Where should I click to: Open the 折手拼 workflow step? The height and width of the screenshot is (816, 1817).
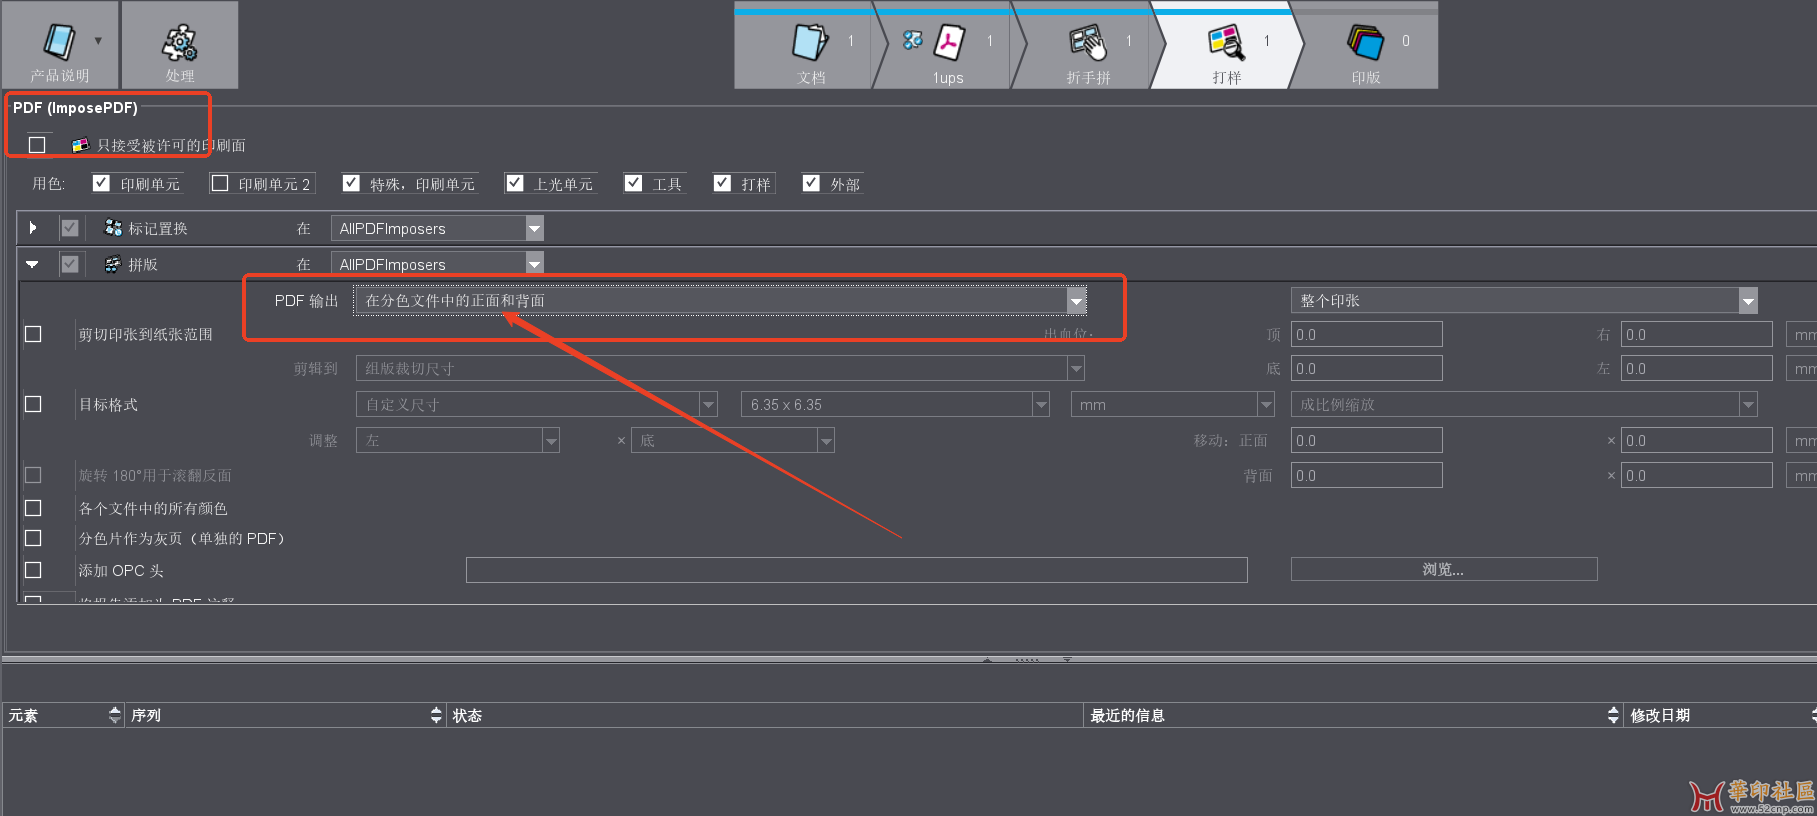click(x=1088, y=42)
